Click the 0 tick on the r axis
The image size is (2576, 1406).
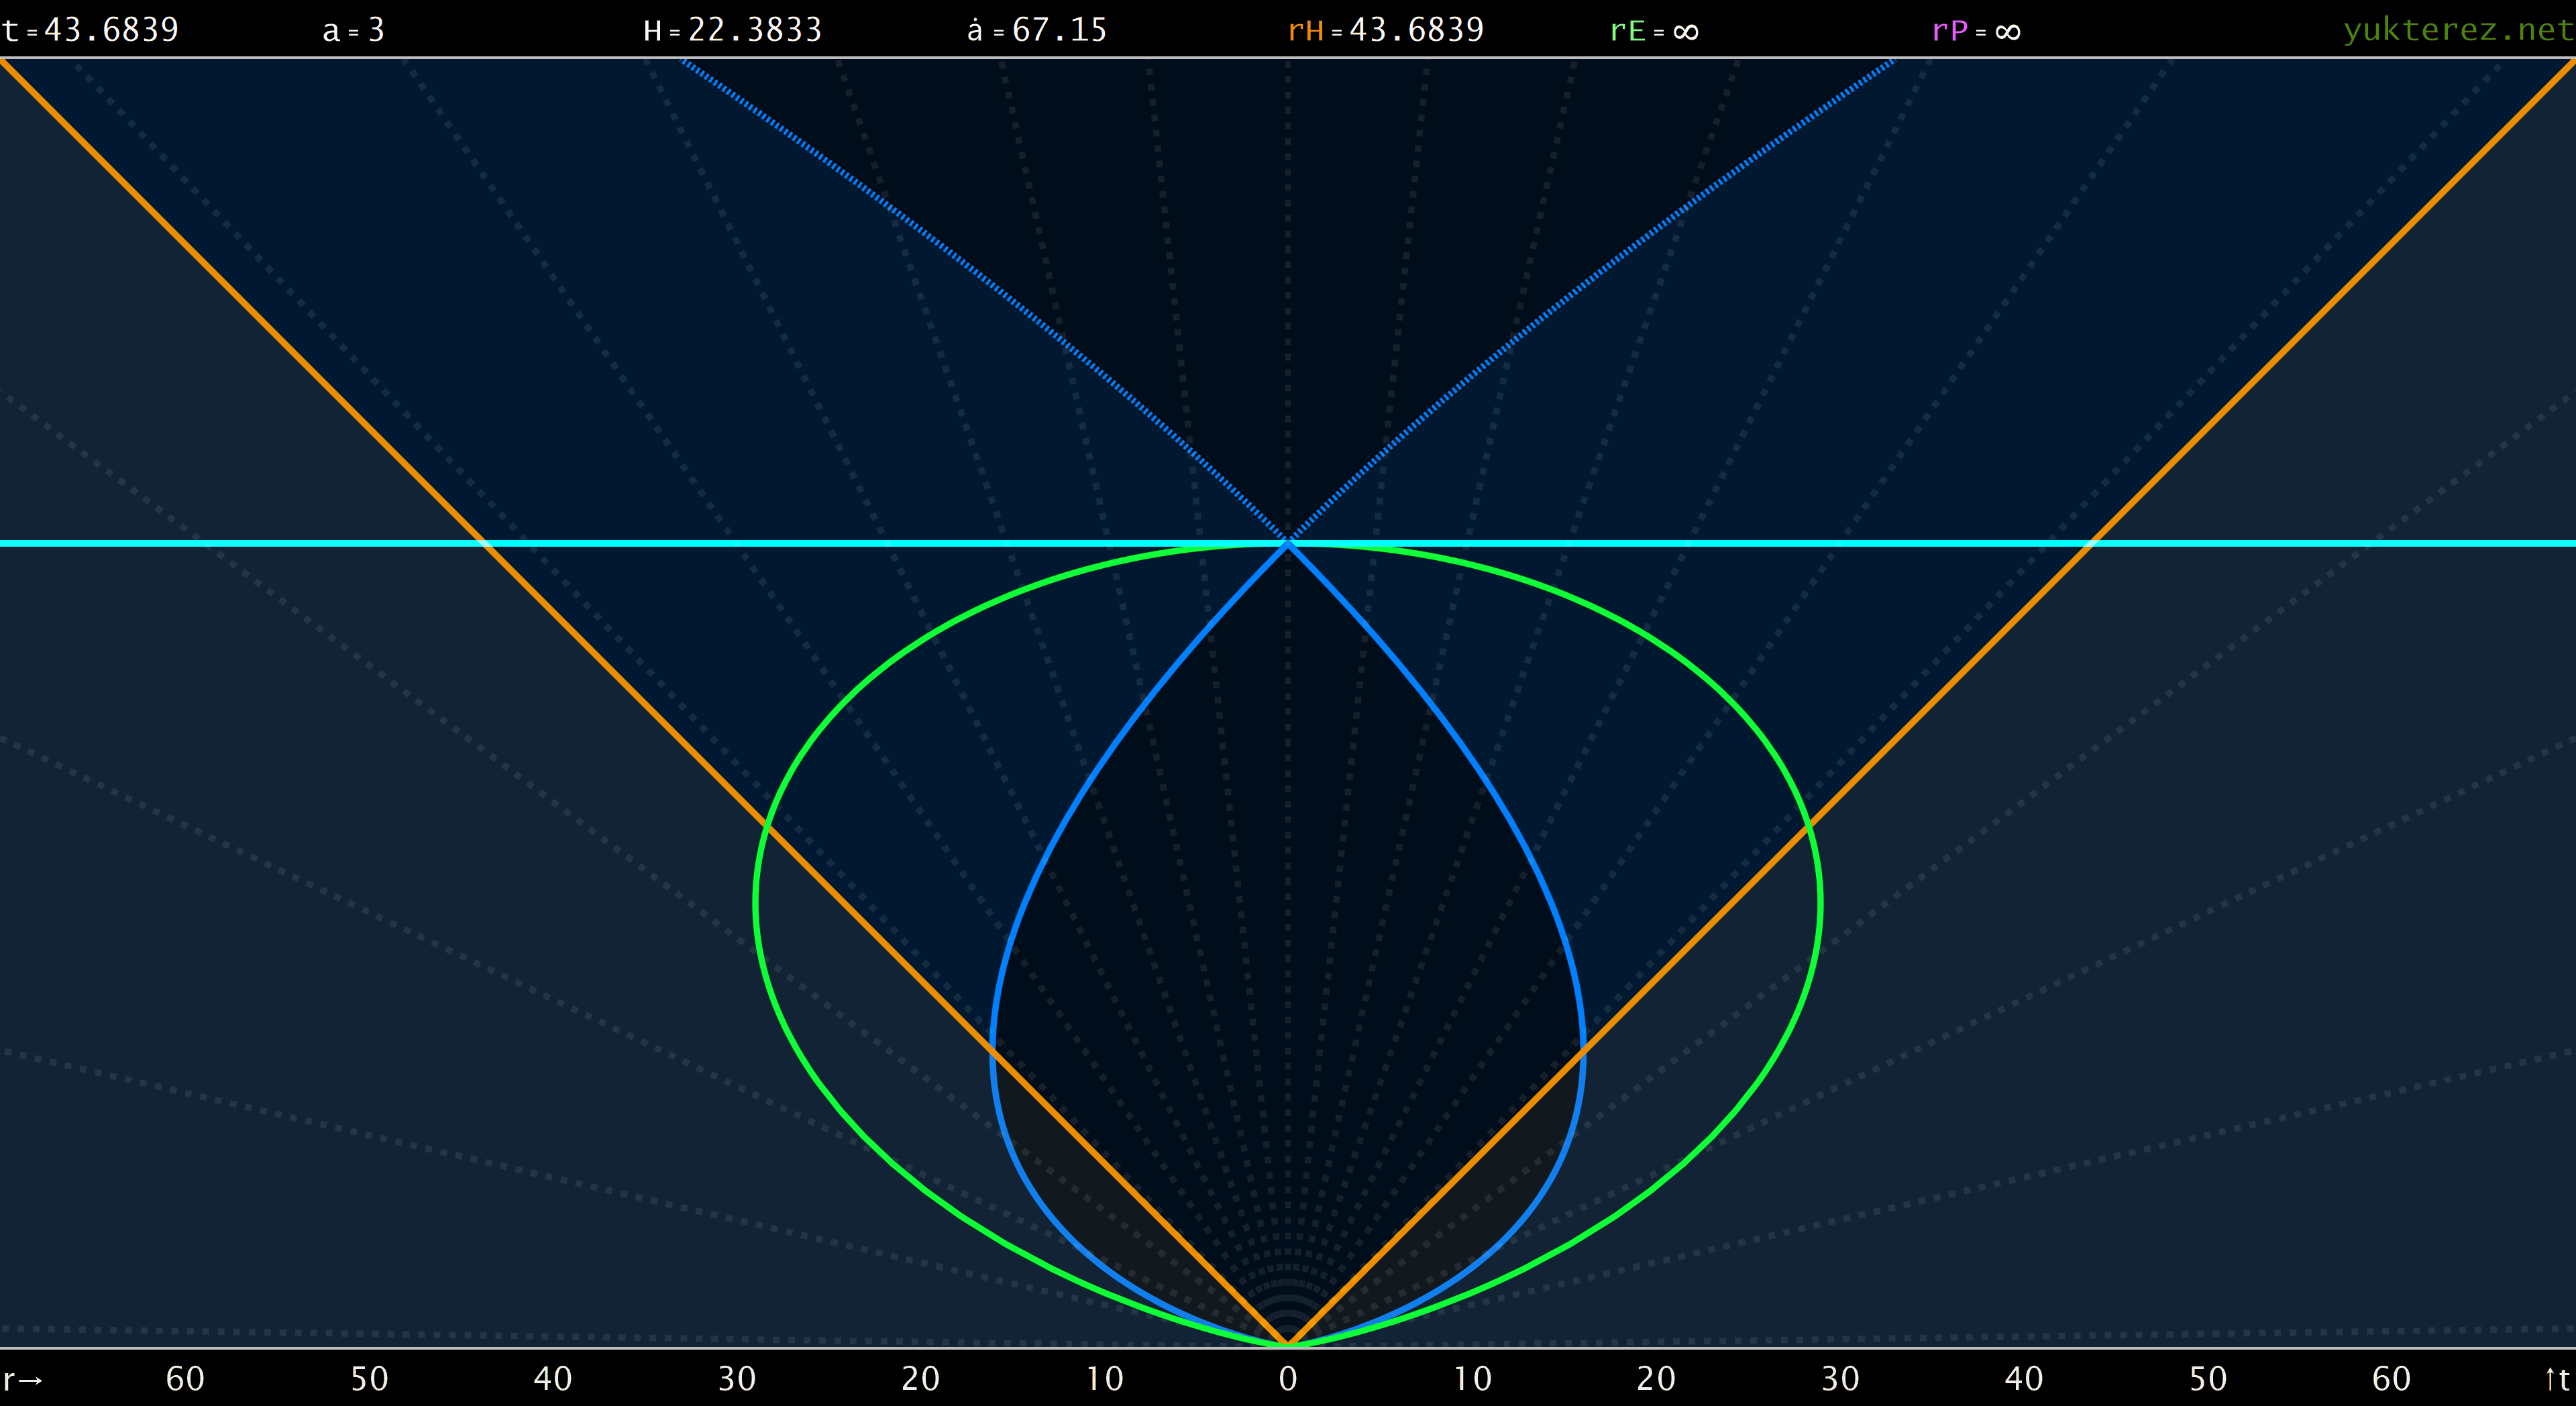1288,1379
